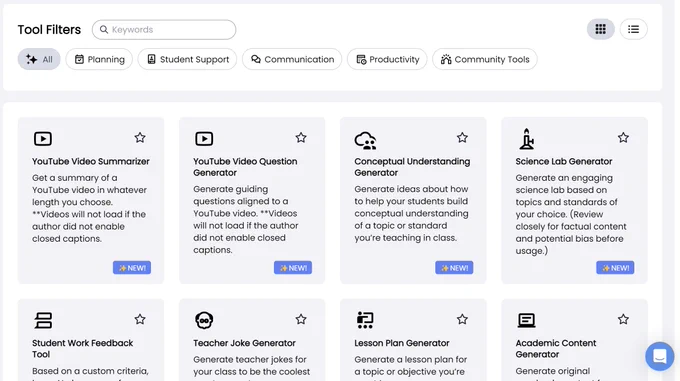Filter tools by Community Tools

(485, 59)
